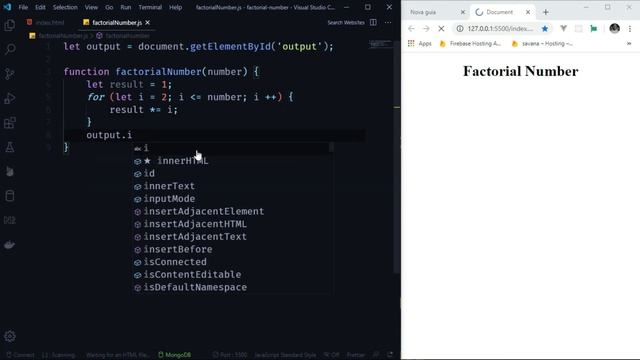The image size is (640, 360).
Task: Click the breadcrumb factorialNumber function symbol
Action: [124, 36]
